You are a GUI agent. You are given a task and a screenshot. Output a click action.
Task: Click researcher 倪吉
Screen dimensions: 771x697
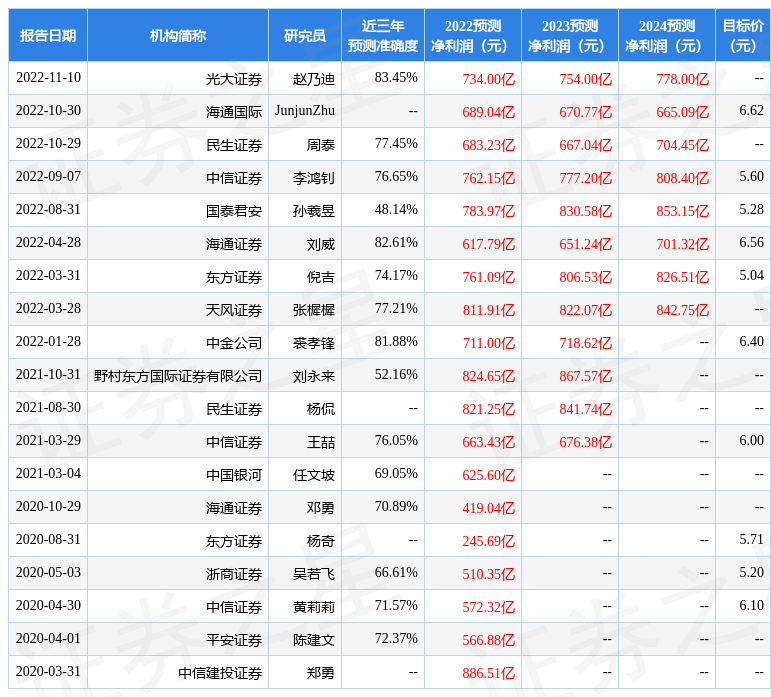coord(321,277)
